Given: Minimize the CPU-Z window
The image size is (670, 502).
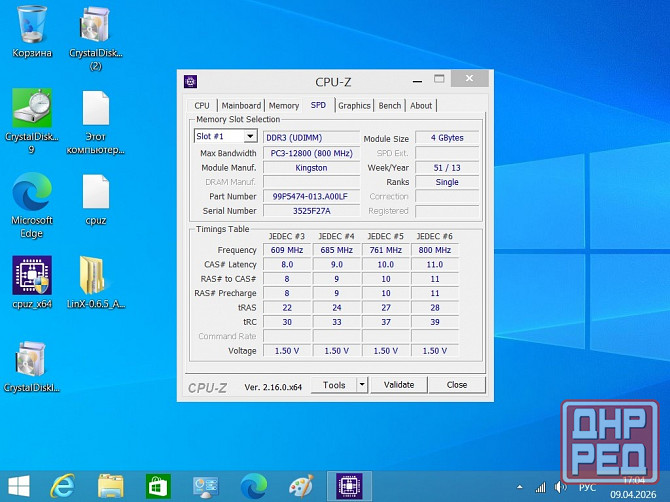Looking at the screenshot, I should [417, 81].
